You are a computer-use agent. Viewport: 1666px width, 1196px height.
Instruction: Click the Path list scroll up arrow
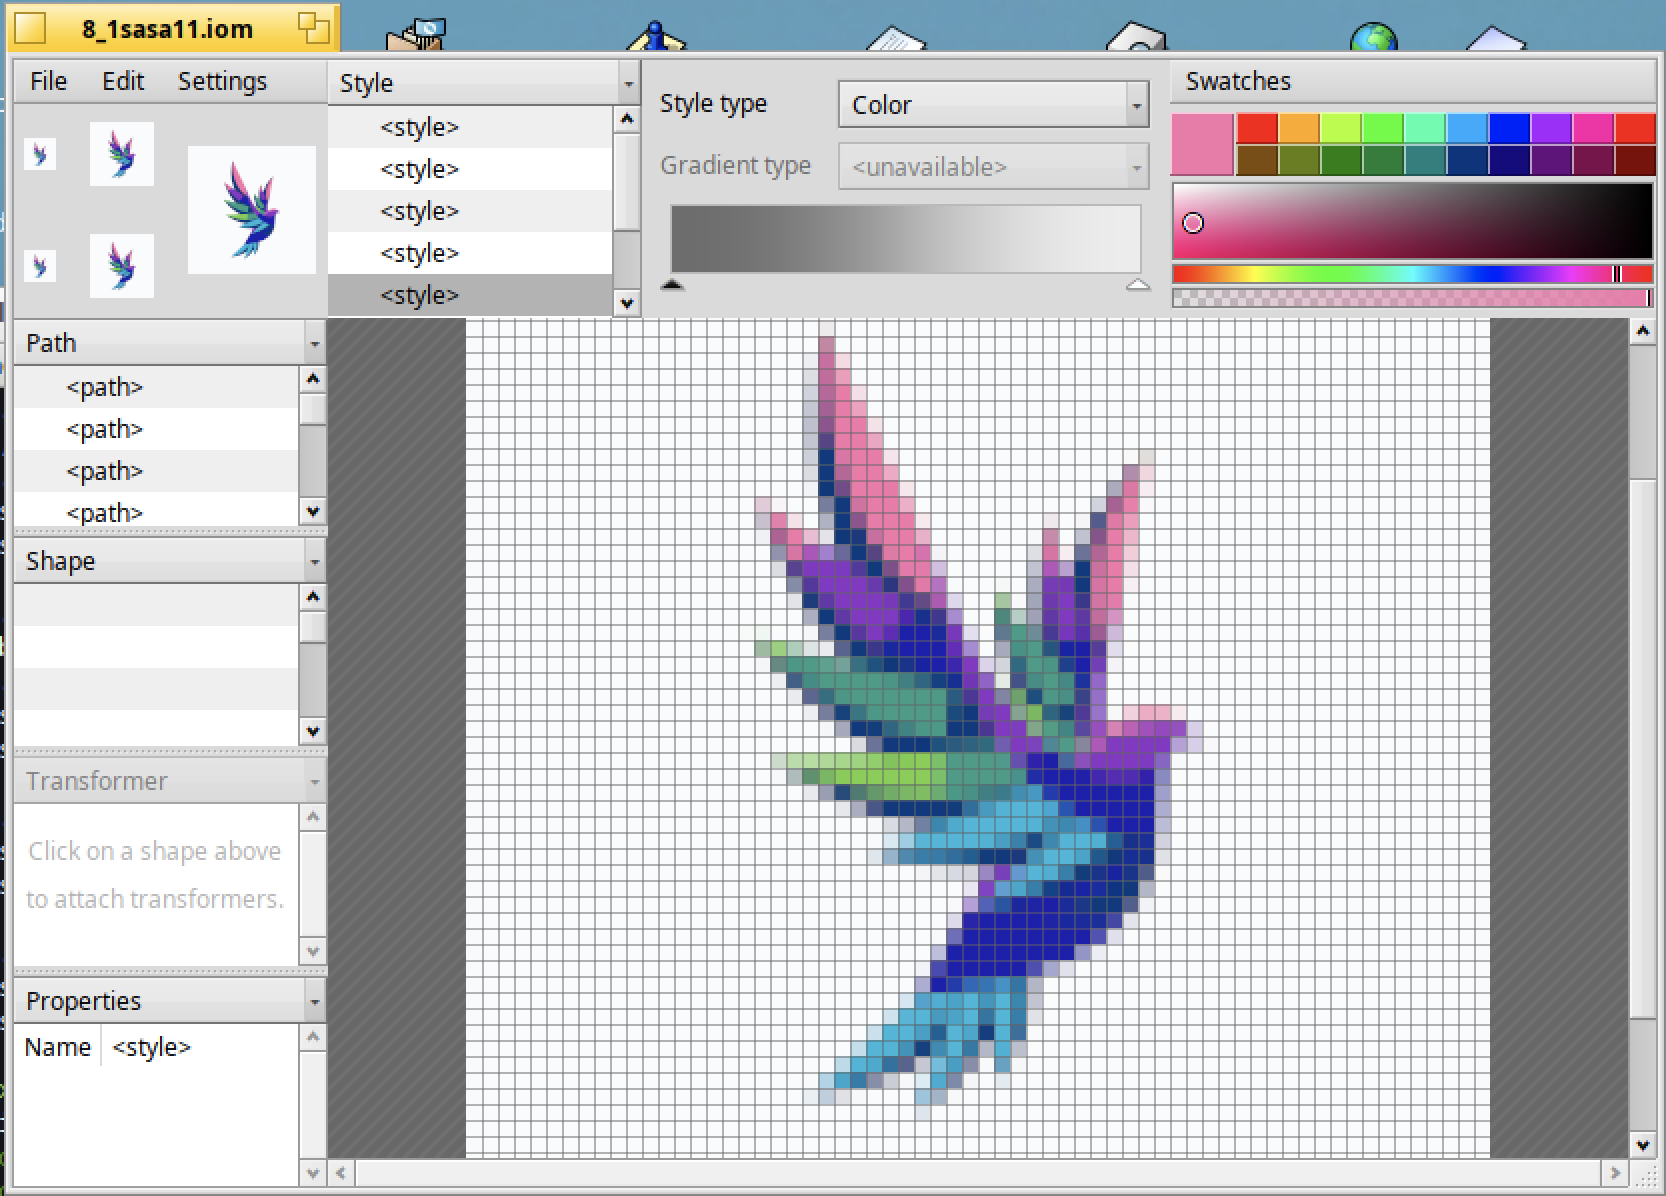pos(313,379)
